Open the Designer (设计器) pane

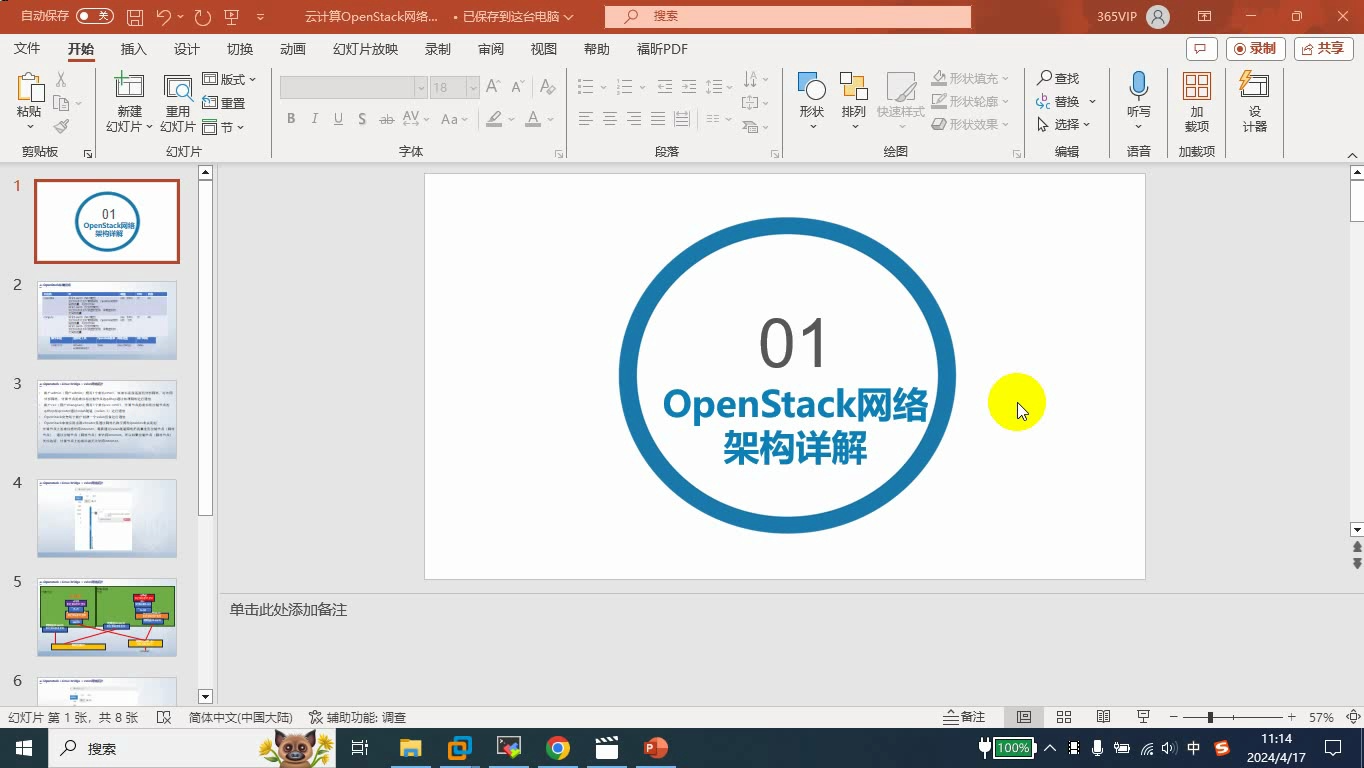[x=1253, y=100]
